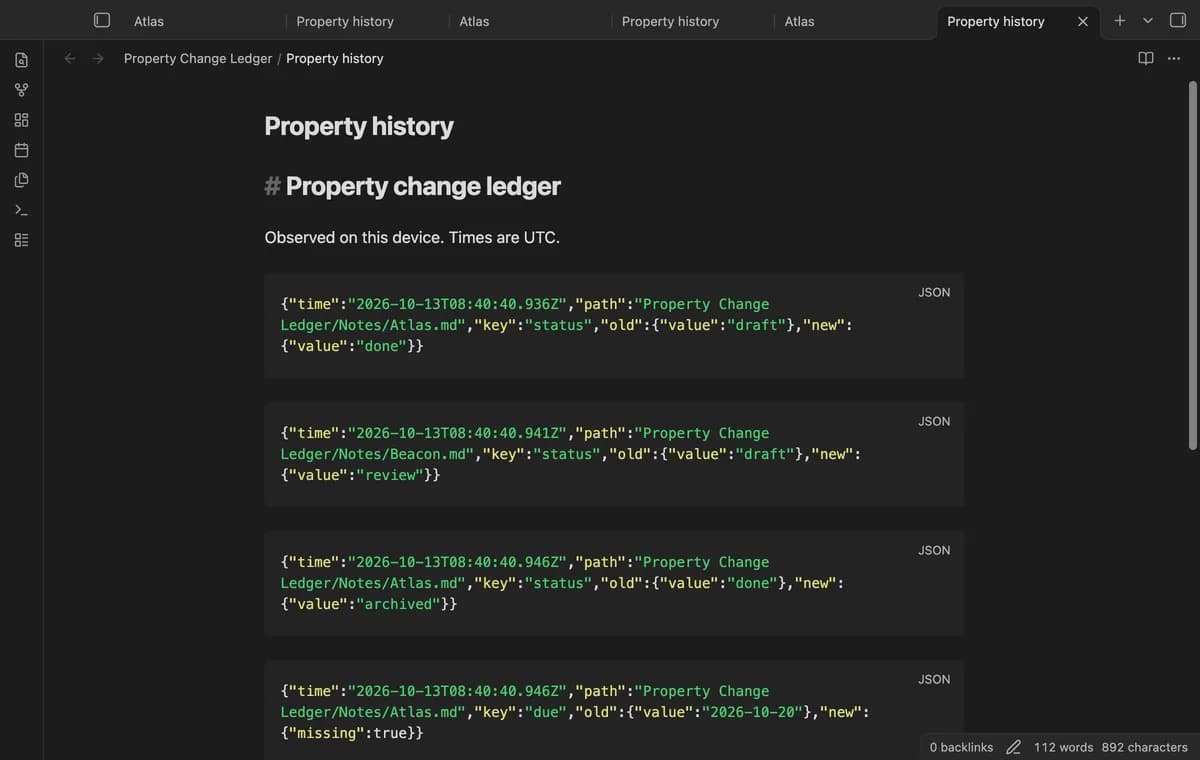Image resolution: width=1200 pixels, height=760 pixels.
Task: Click the Property history breadcrumb
Action: (x=335, y=58)
